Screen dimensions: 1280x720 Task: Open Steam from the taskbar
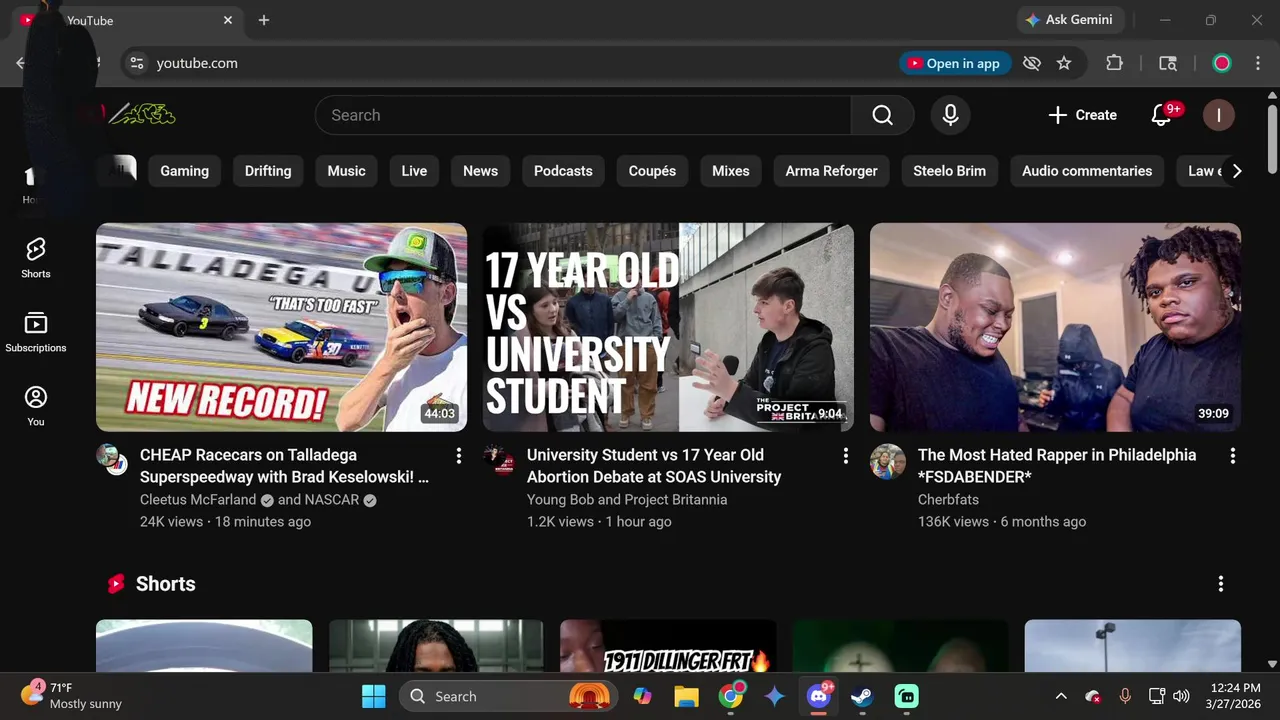[x=862, y=696]
